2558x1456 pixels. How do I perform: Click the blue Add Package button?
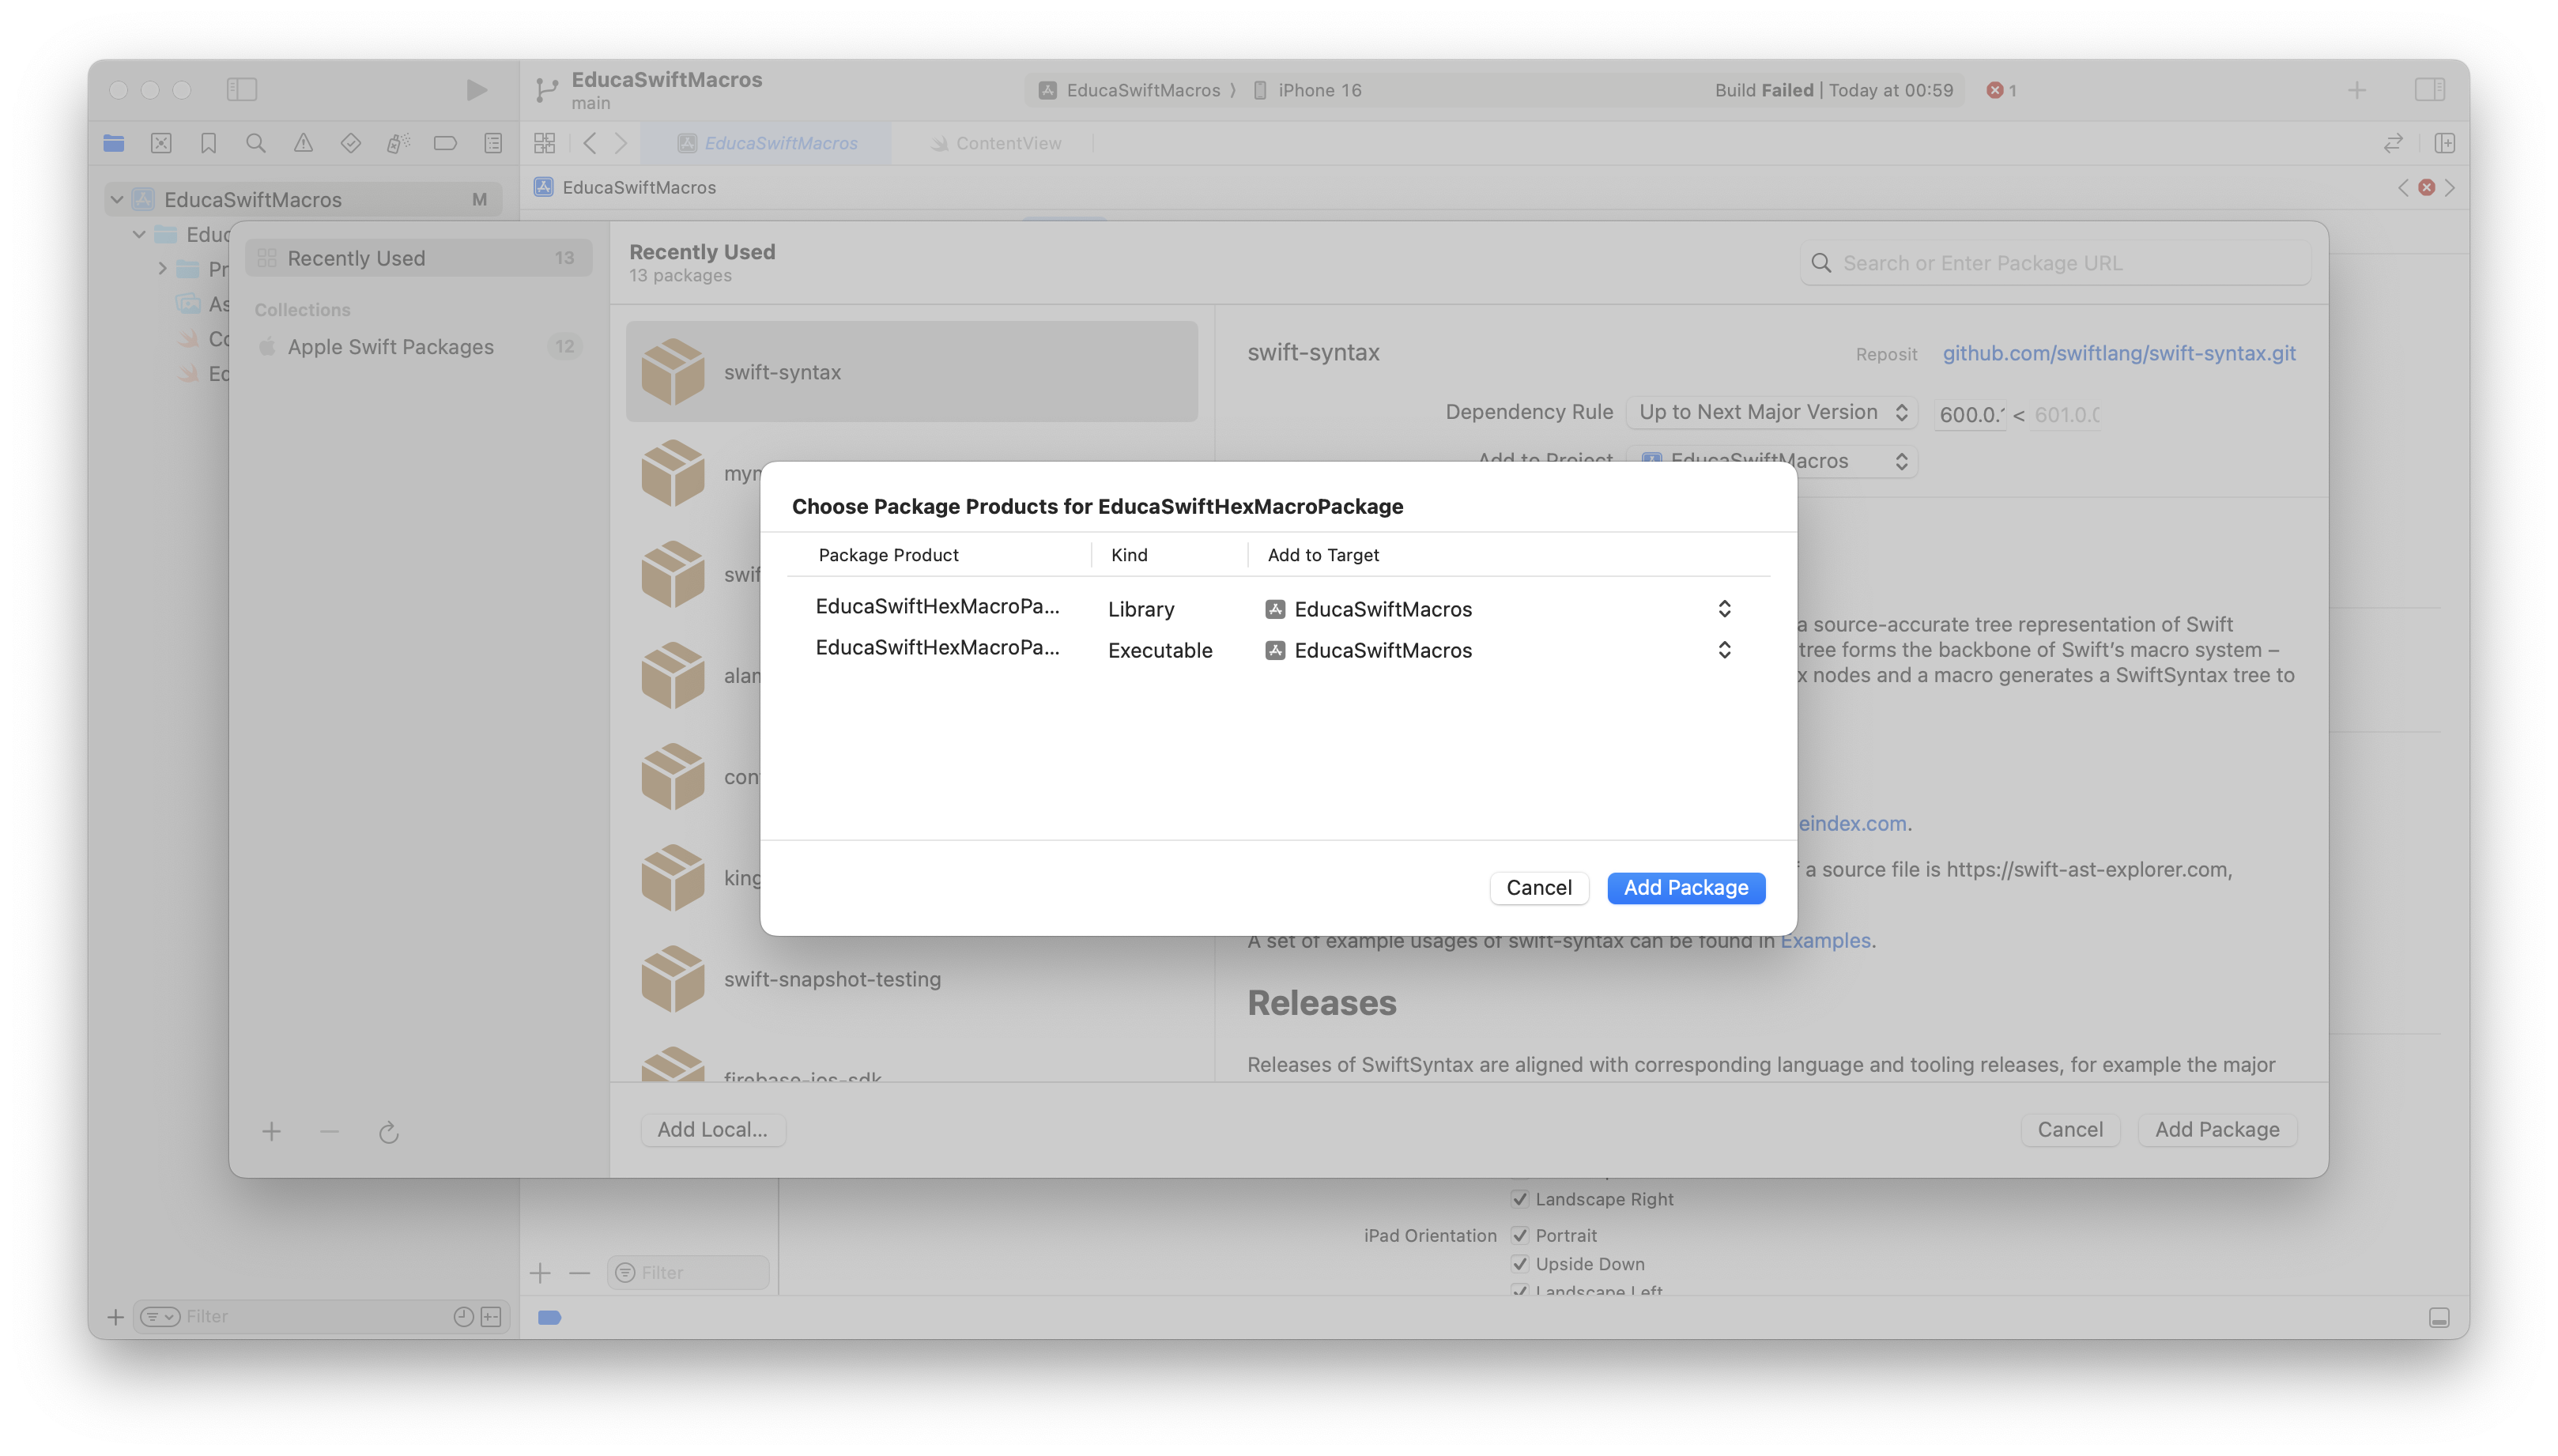click(x=1685, y=888)
